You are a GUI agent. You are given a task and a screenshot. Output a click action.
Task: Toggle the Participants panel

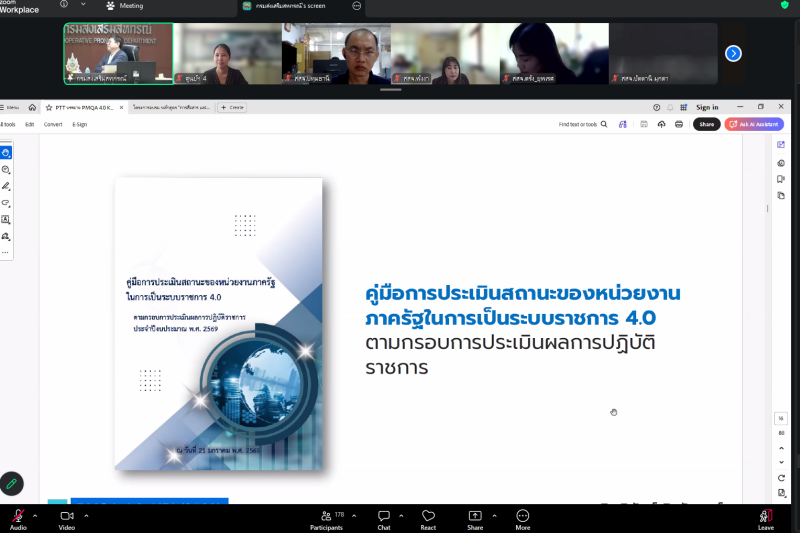[x=326, y=519]
